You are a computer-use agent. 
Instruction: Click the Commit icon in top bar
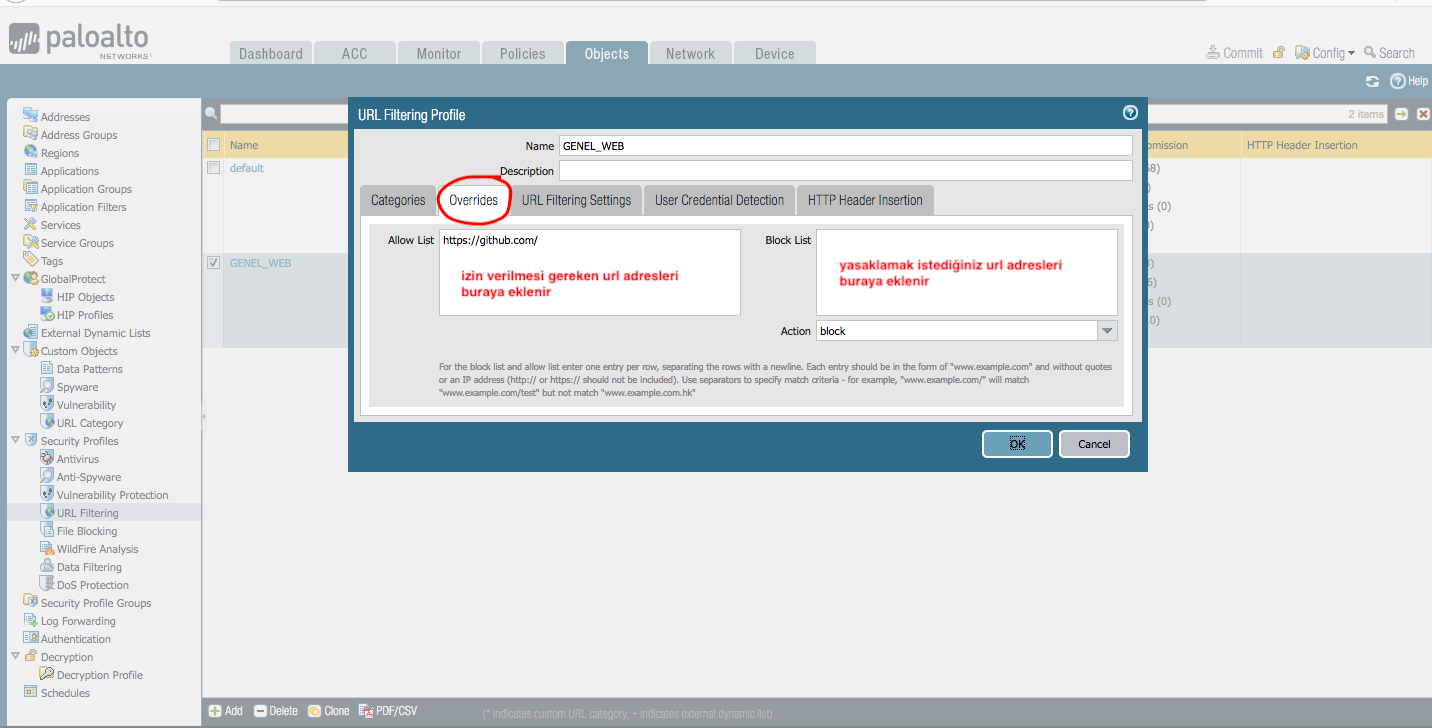[x=1213, y=53]
